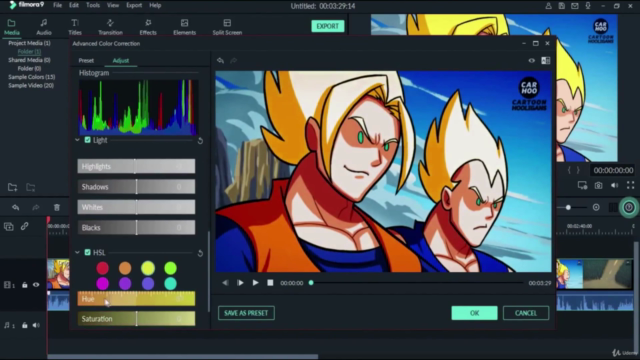640x360 pixels.
Task: Click the undo arrow in color correction
Action: pyautogui.click(x=220, y=60)
